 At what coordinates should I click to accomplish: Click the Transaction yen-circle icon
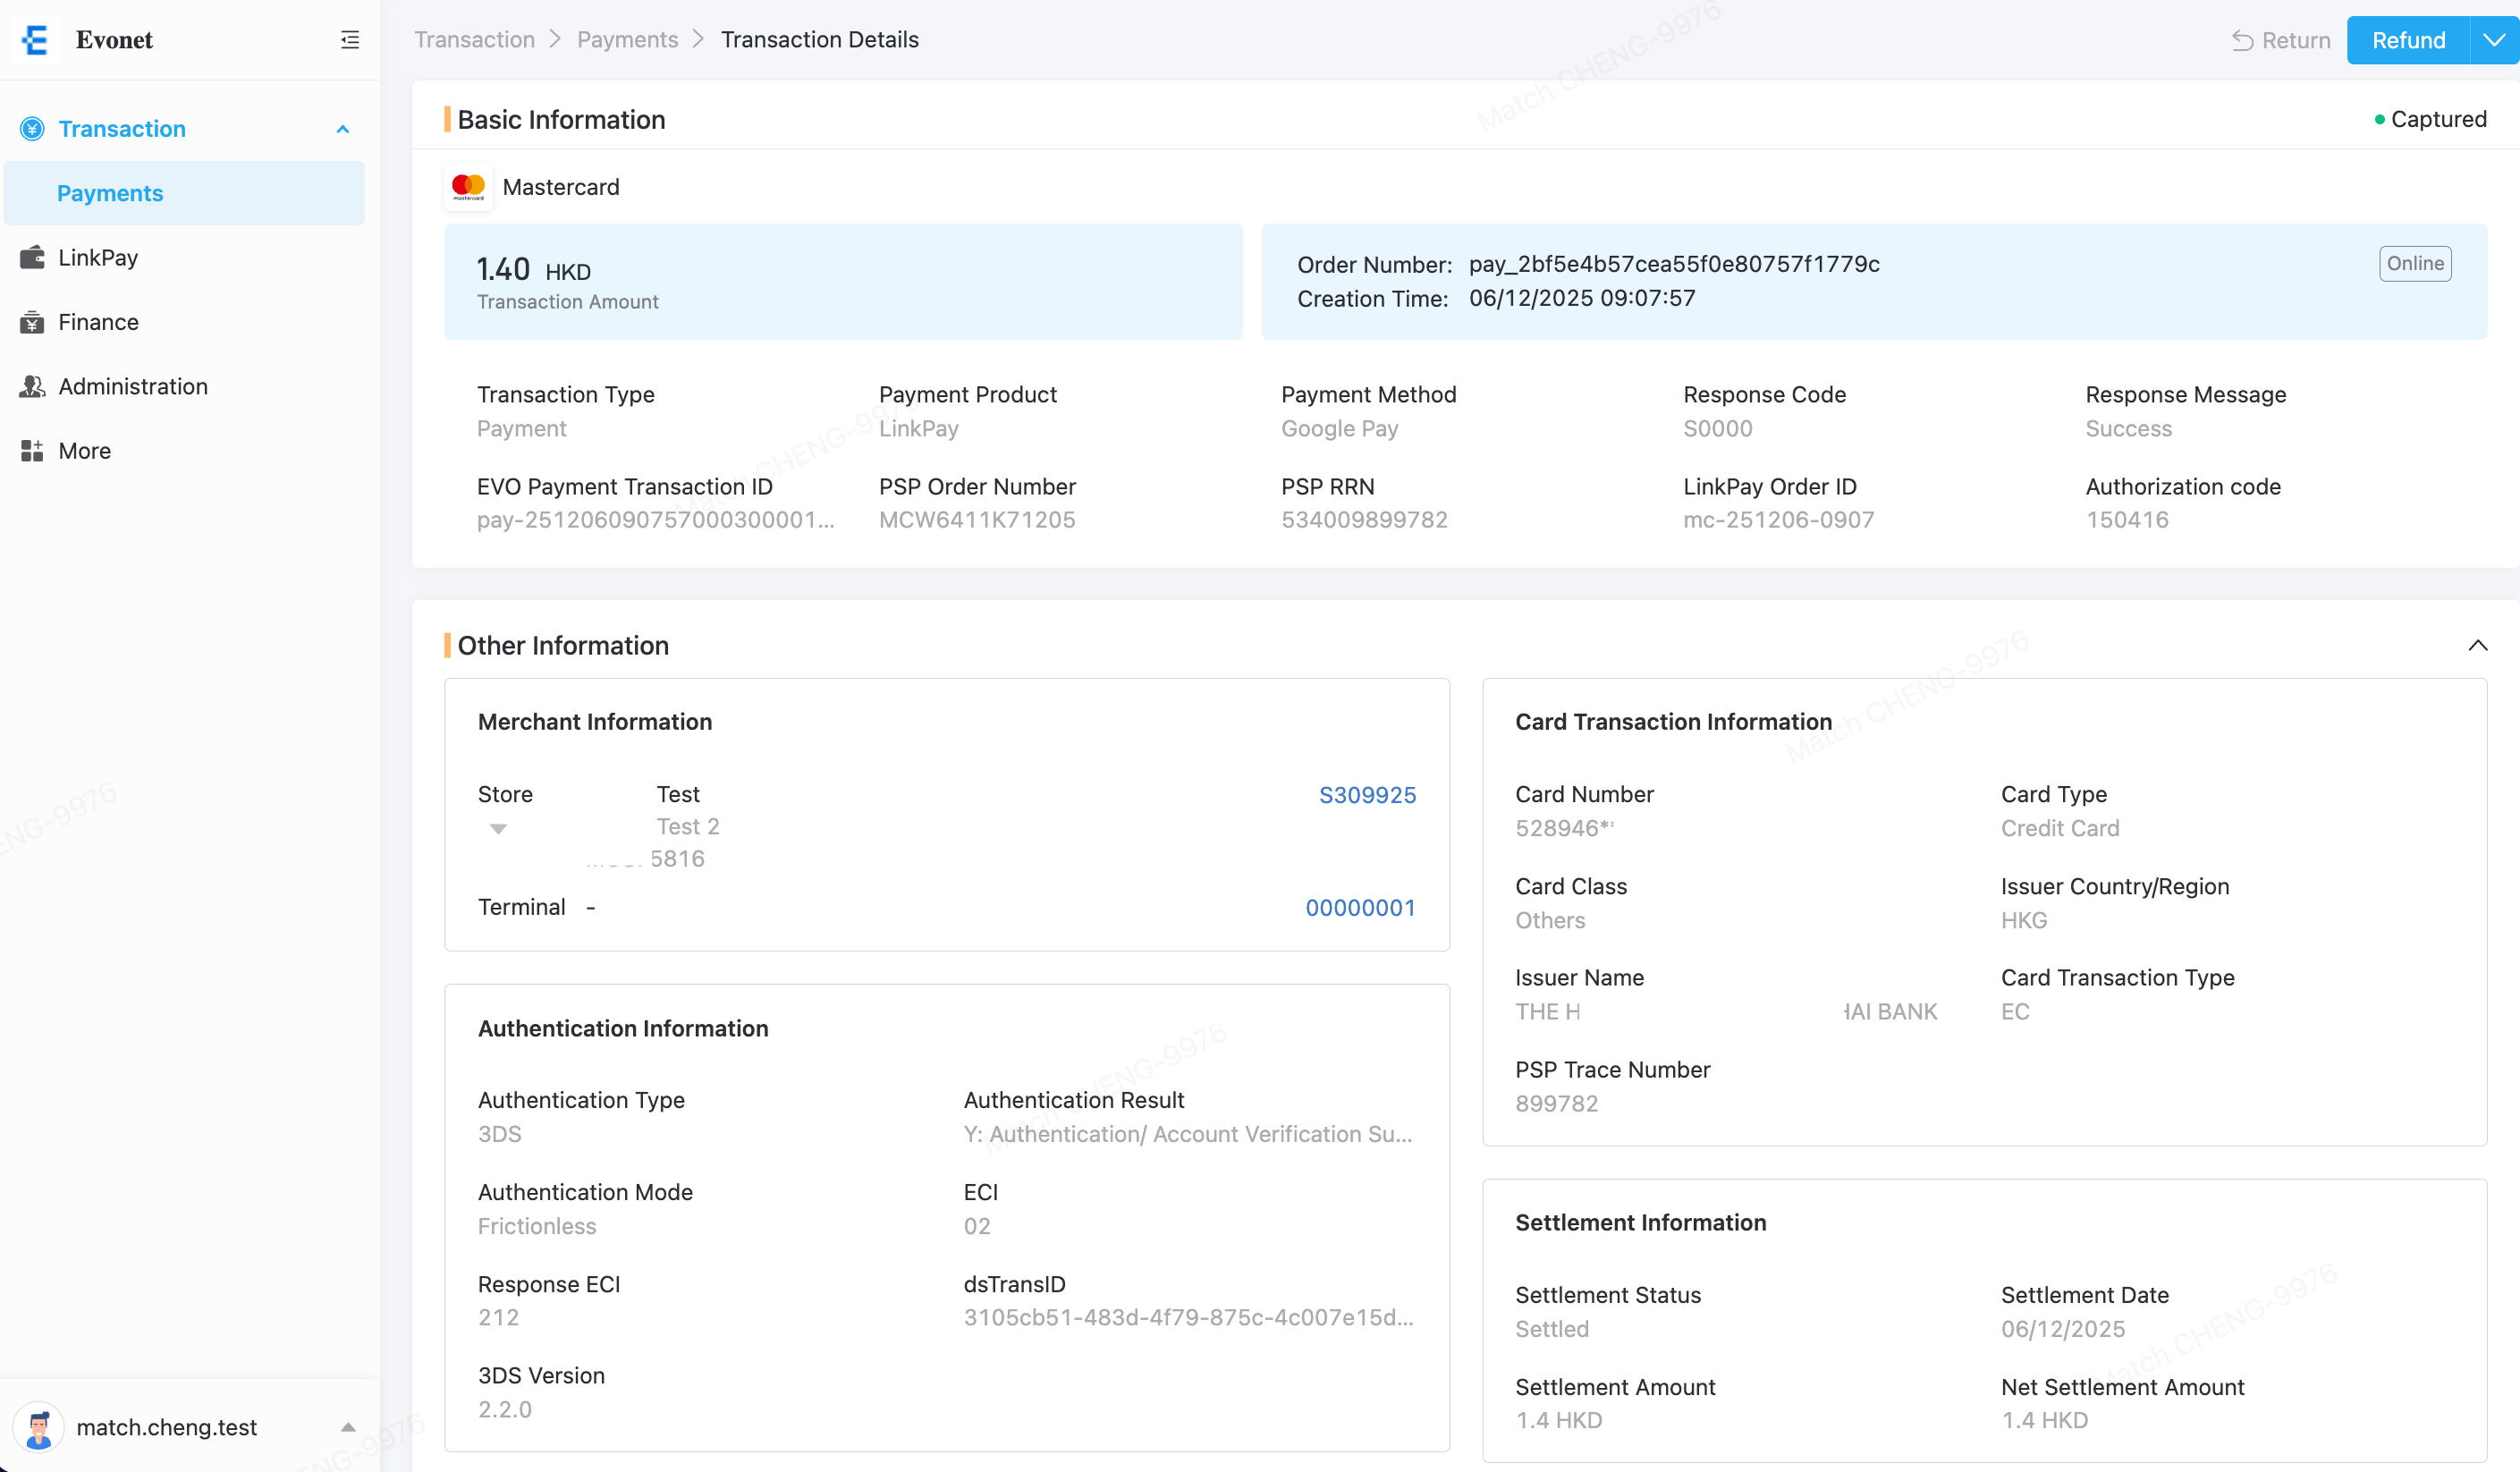[x=32, y=129]
